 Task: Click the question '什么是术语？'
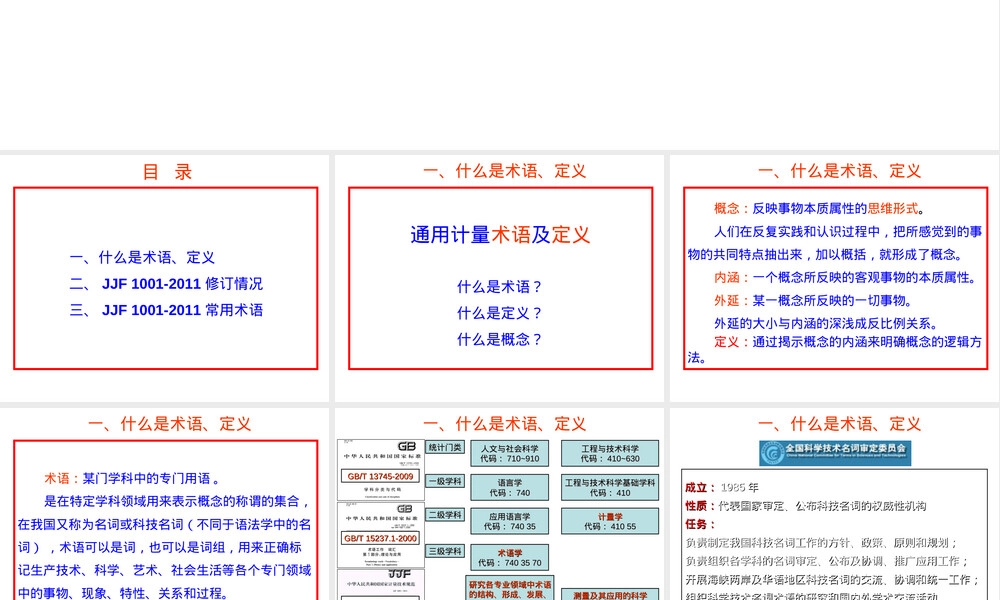pyautogui.click(x=500, y=287)
